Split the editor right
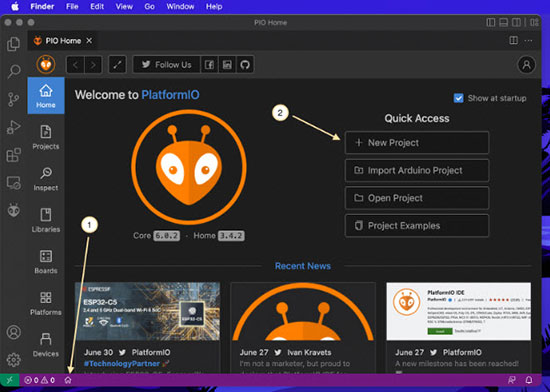 [x=514, y=41]
